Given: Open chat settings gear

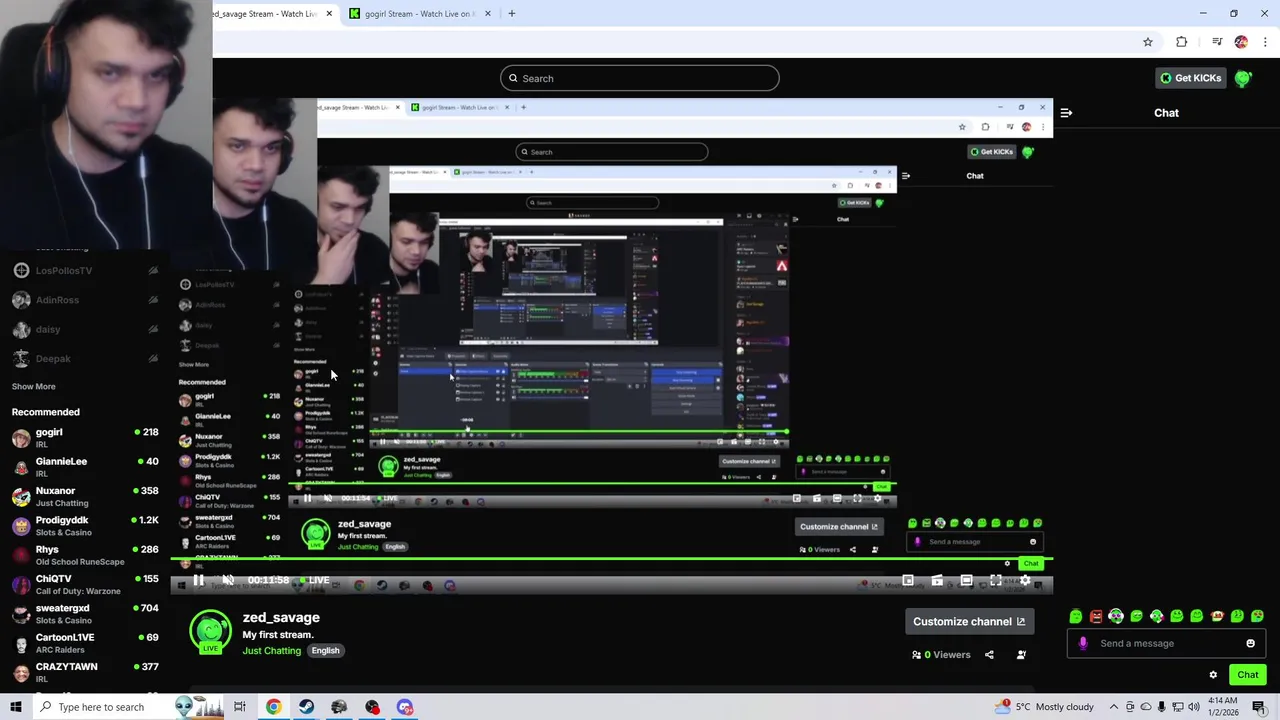Looking at the screenshot, I should tap(1213, 675).
